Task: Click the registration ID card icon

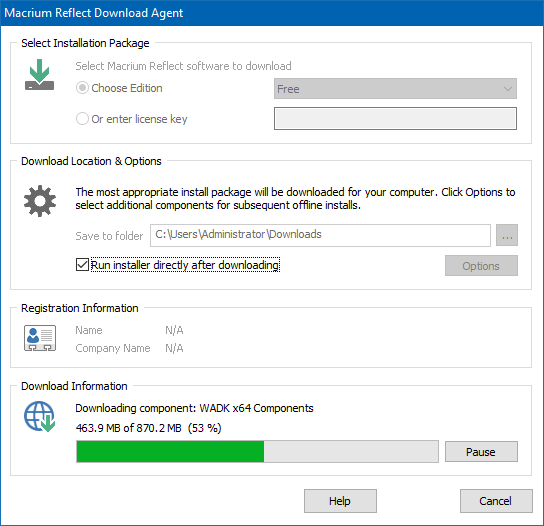Action: coord(40,338)
